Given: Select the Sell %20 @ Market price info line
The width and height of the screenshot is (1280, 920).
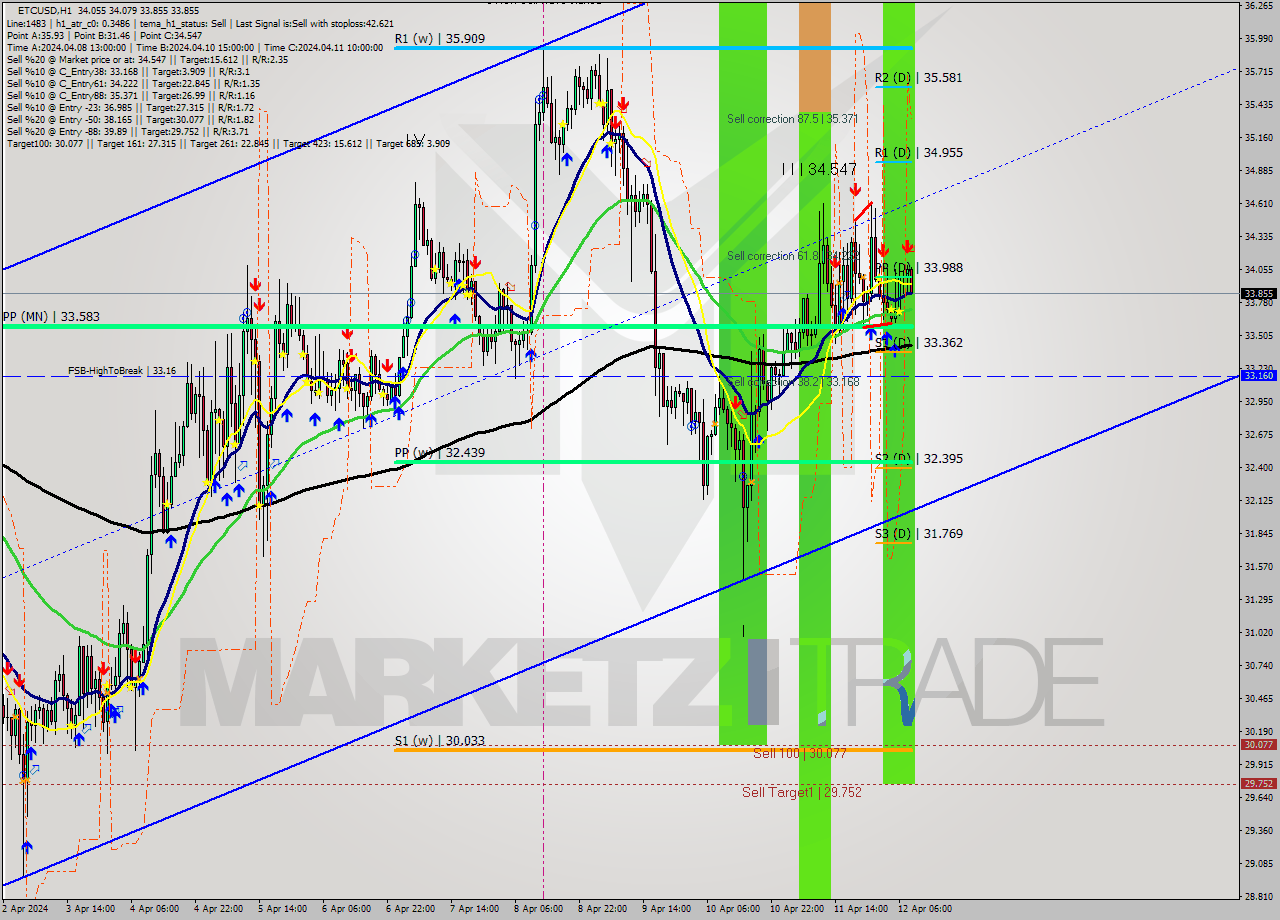Looking at the screenshot, I should coord(147,59).
